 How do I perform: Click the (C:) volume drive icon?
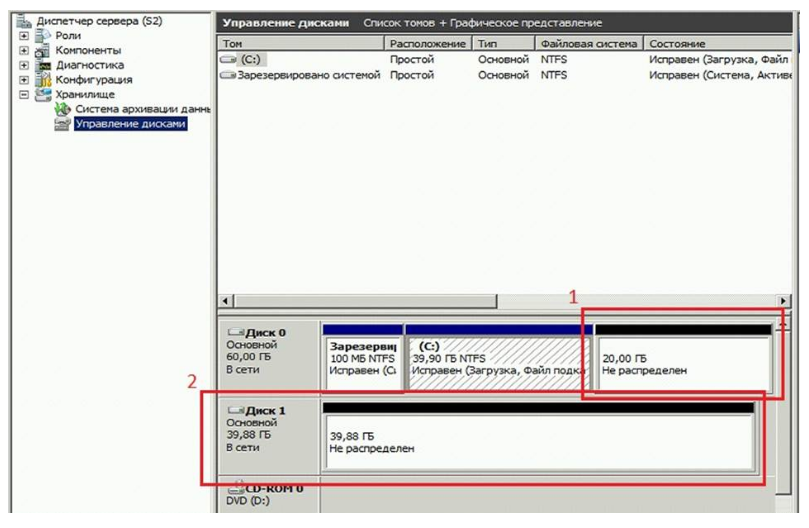(x=229, y=60)
